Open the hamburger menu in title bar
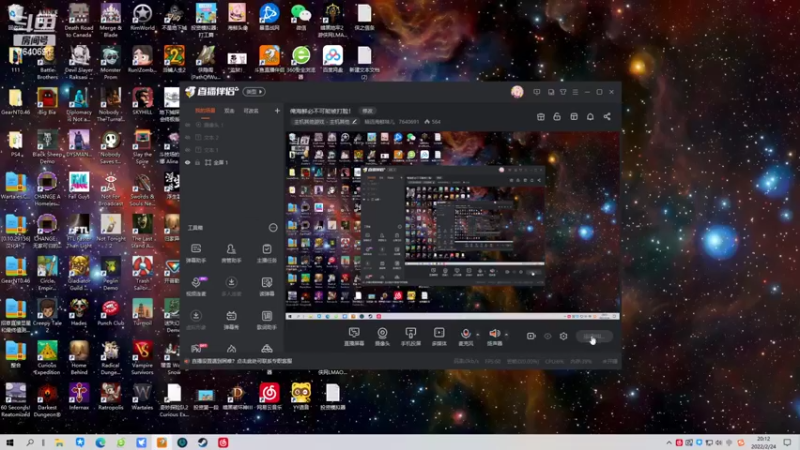This screenshot has width=800, height=450. [575, 92]
